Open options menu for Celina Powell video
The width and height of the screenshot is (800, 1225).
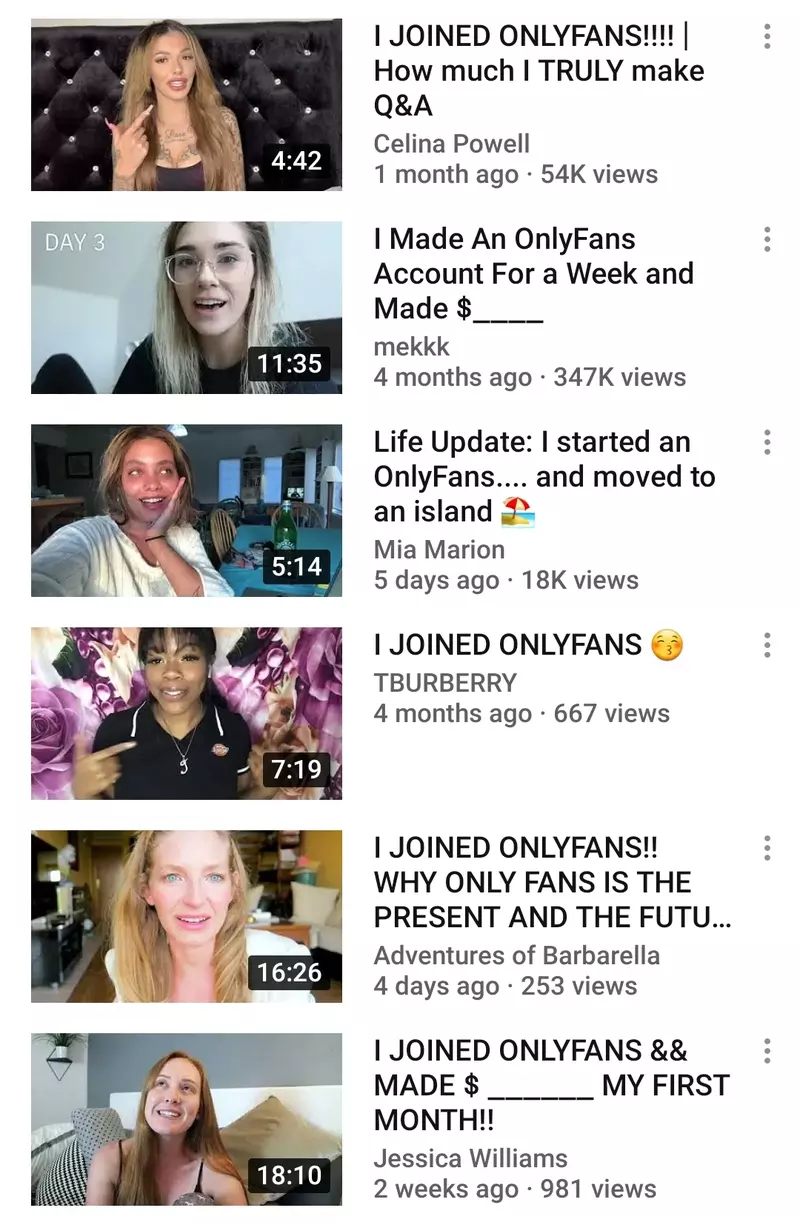(767, 37)
